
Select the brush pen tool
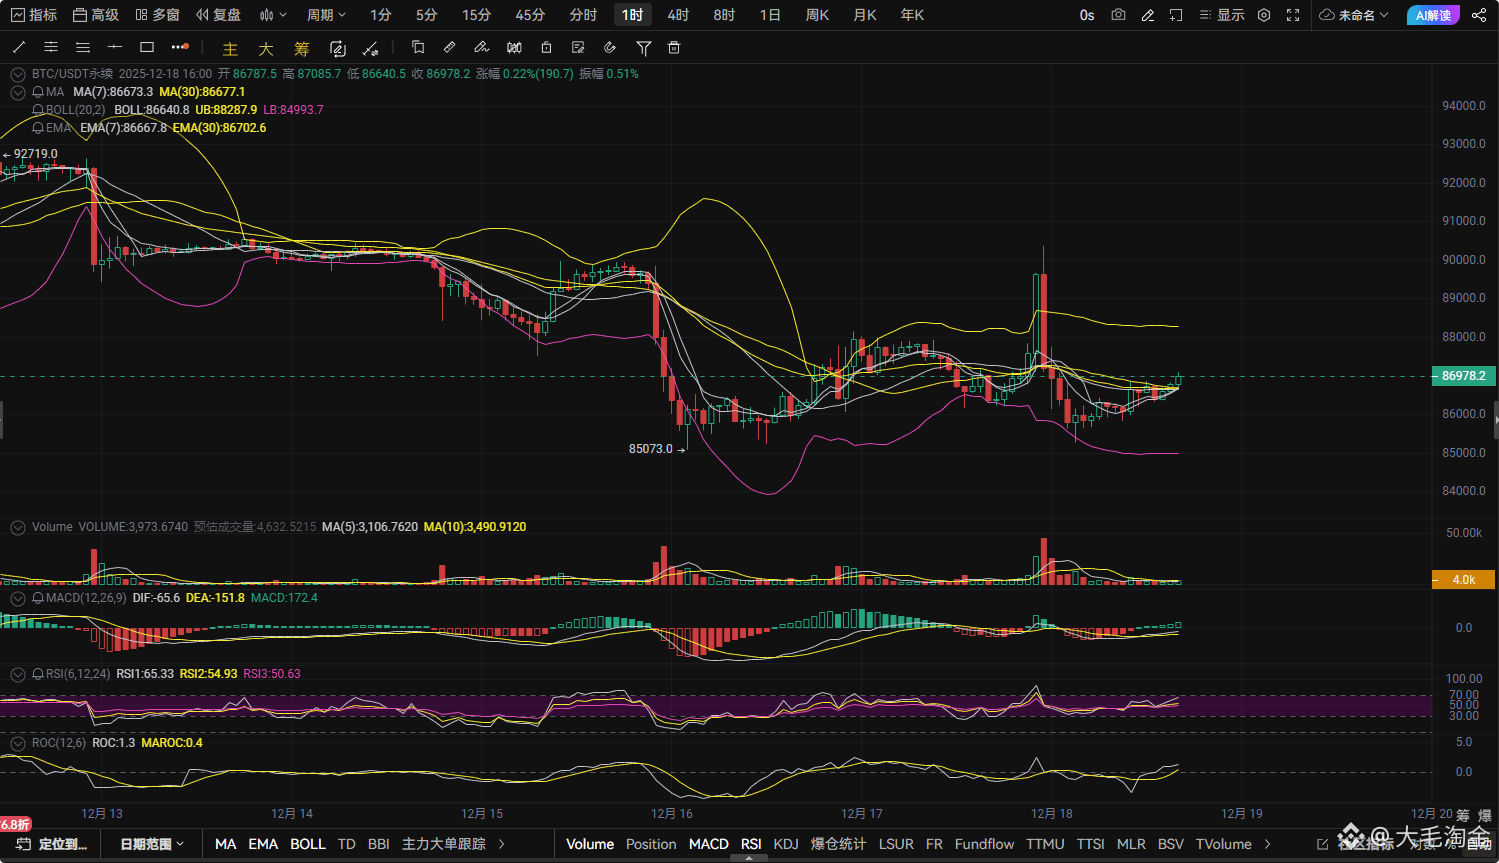[x=482, y=47]
